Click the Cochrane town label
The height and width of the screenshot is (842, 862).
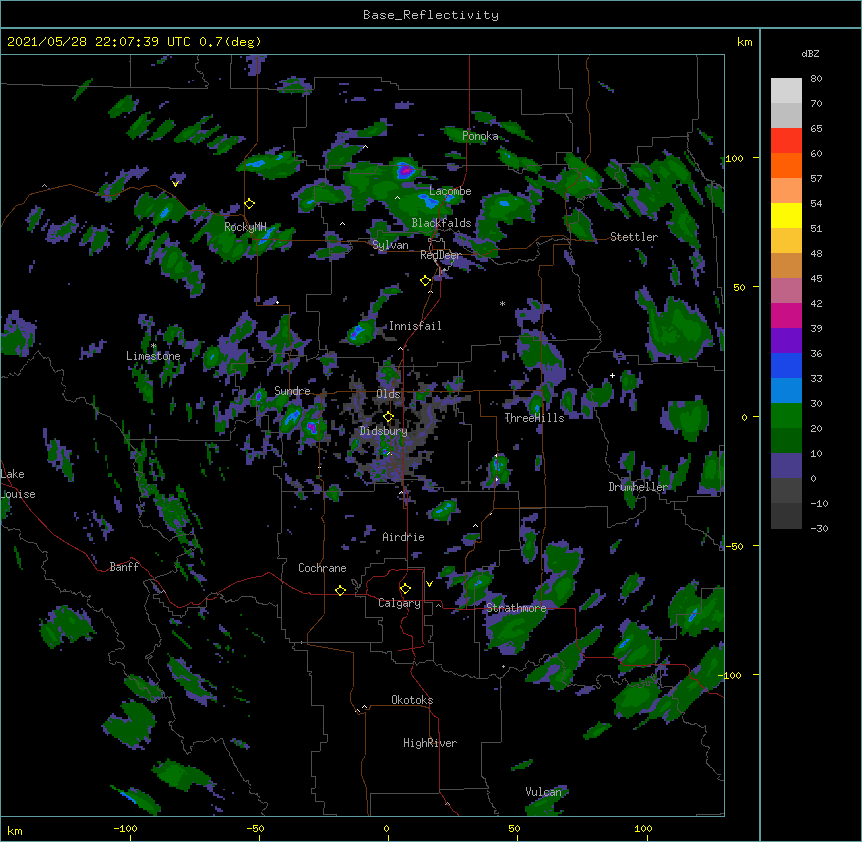pyautogui.click(x=322, y=568)
